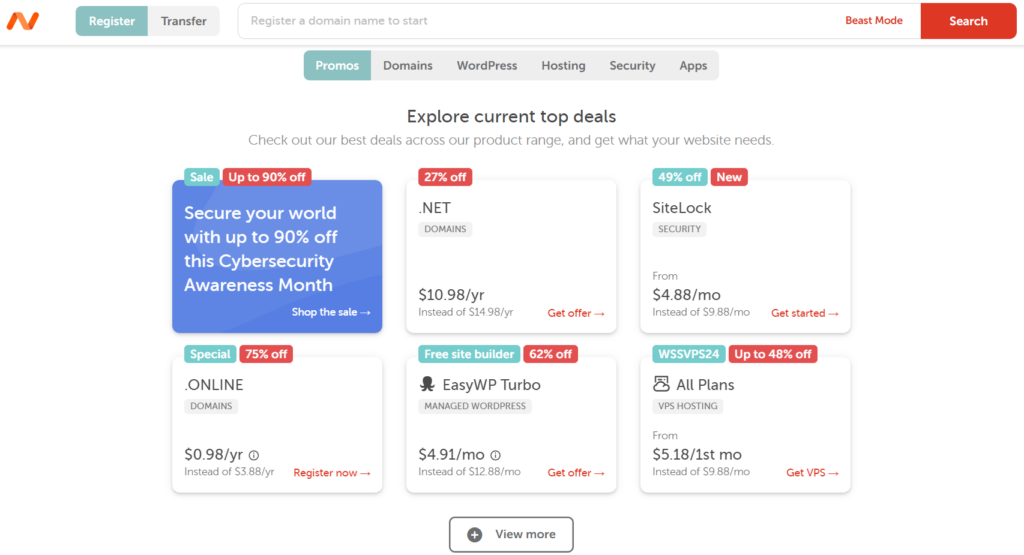
Task: Click the 49% off badge
Action: pos(679,177)
